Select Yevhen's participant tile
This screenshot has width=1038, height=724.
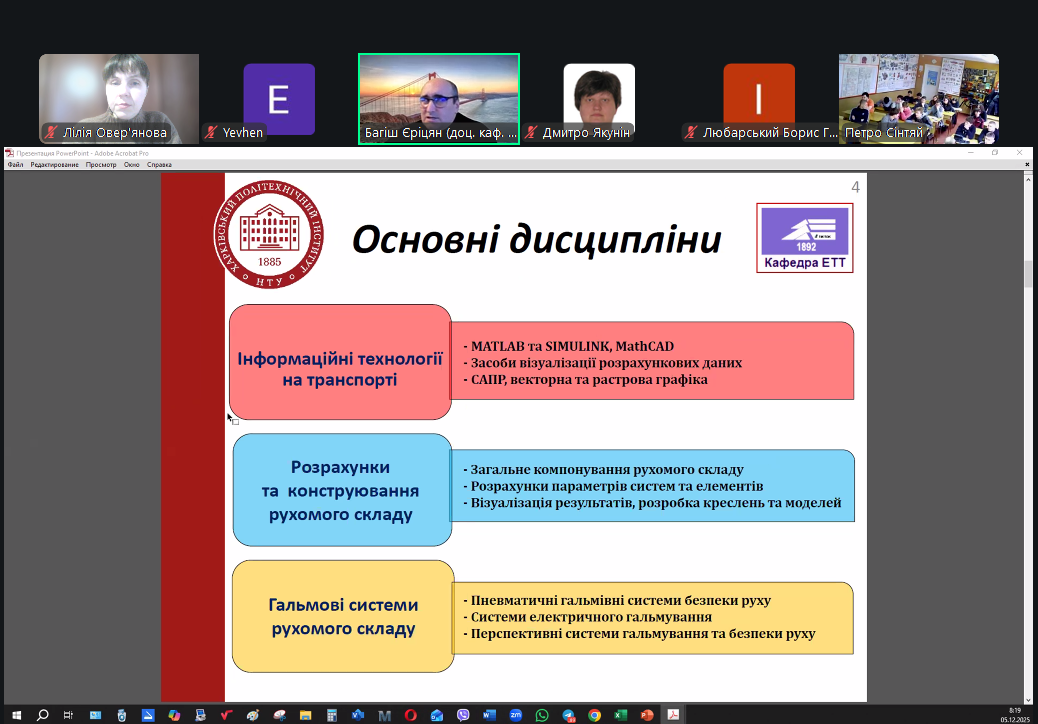coord(279,98)
